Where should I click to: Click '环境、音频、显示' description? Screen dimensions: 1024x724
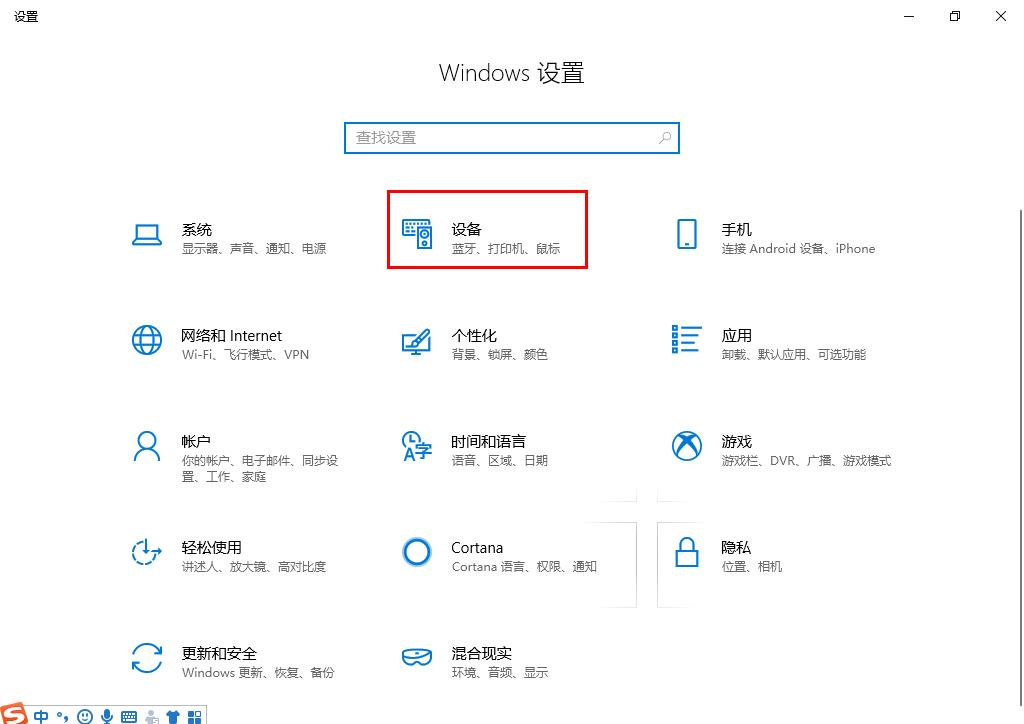coord(500,672)
